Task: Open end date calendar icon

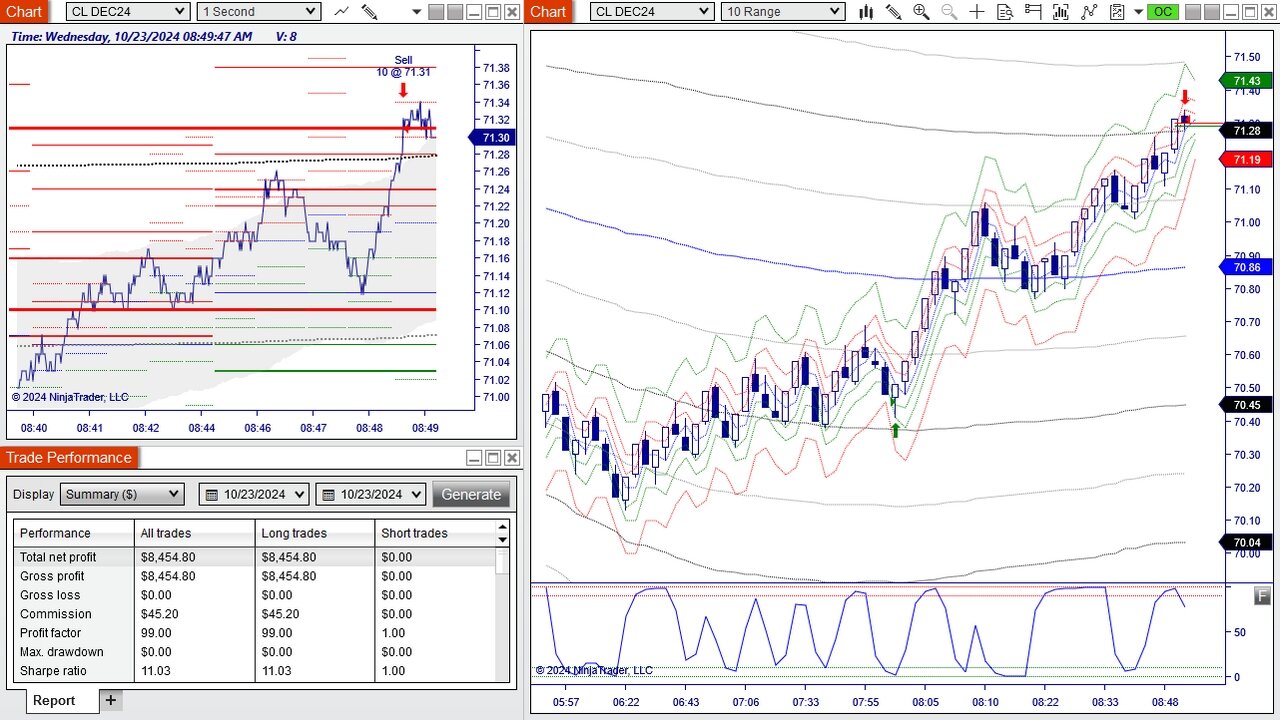Action: pyautogui.click(x=328, y=494)
